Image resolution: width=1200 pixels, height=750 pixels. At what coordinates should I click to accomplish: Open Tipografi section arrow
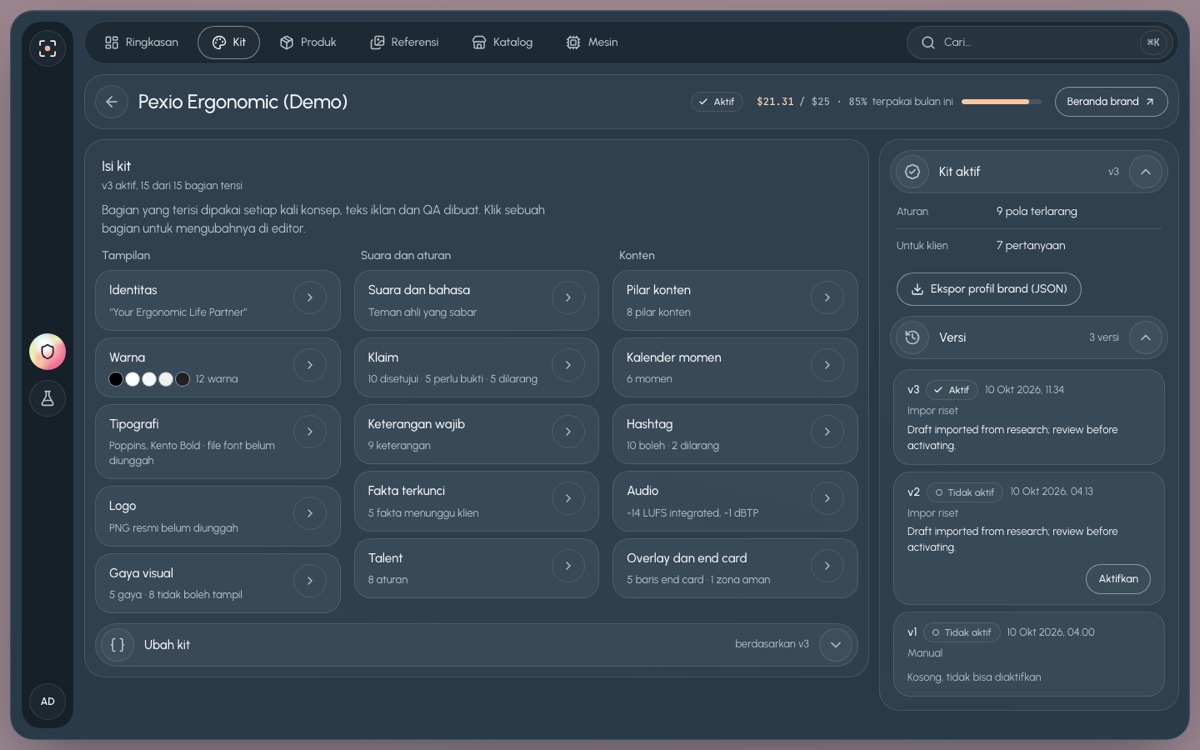click(310, 432)
